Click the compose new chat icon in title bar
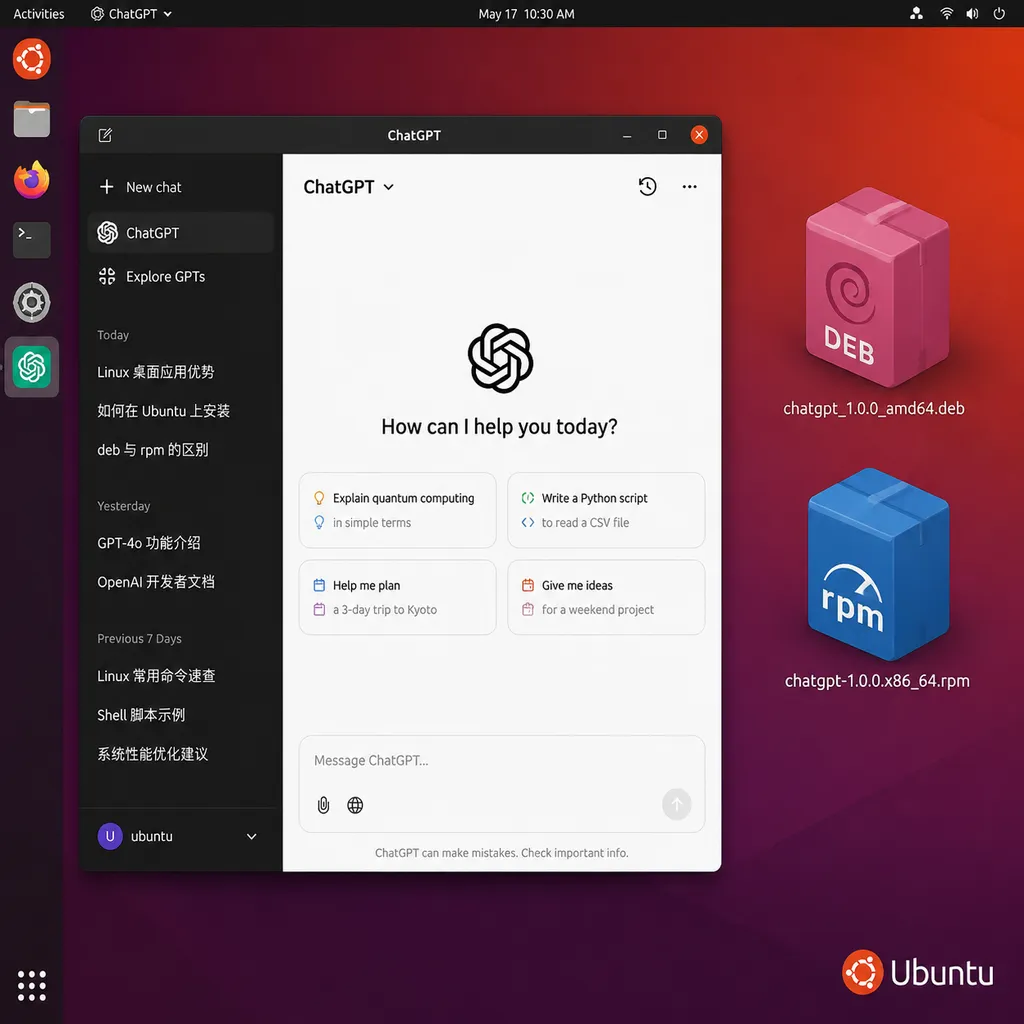The image size is (1024, 1024). (105, 135)
